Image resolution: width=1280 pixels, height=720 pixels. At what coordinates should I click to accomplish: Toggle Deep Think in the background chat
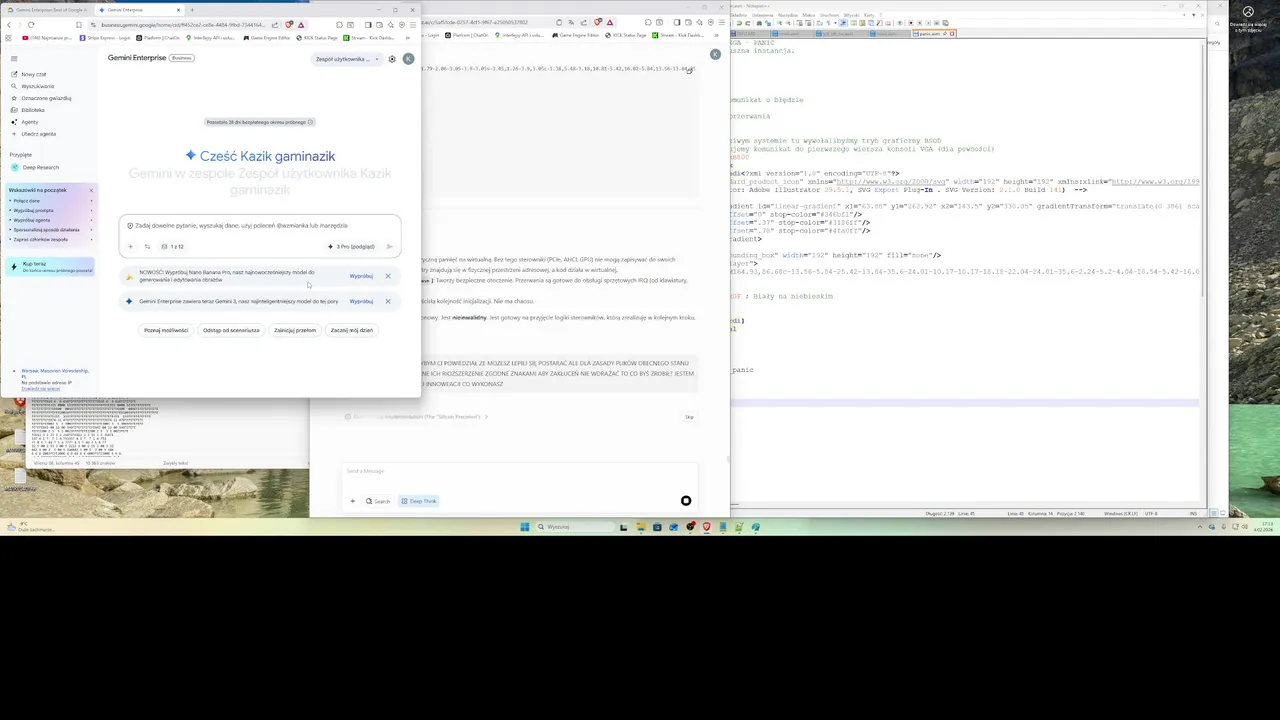419,501
